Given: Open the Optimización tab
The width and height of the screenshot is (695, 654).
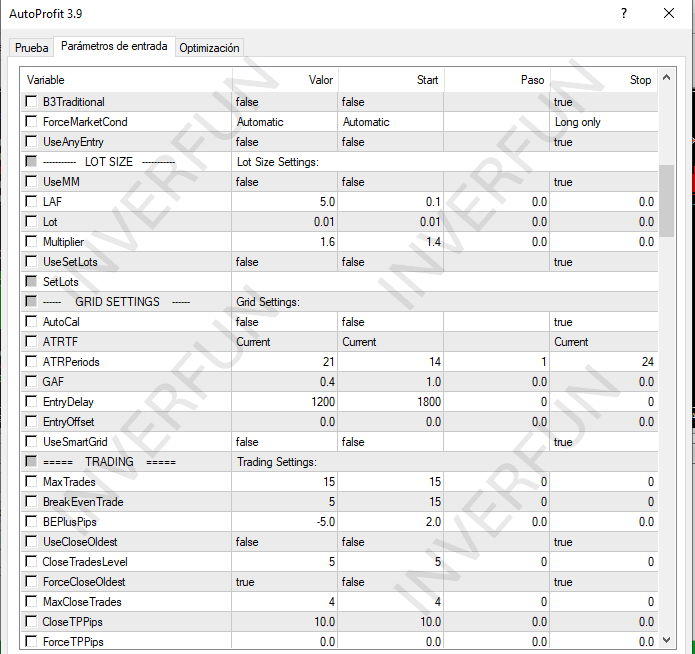Looking at the screenshot, I should click(x=209, y=48).
